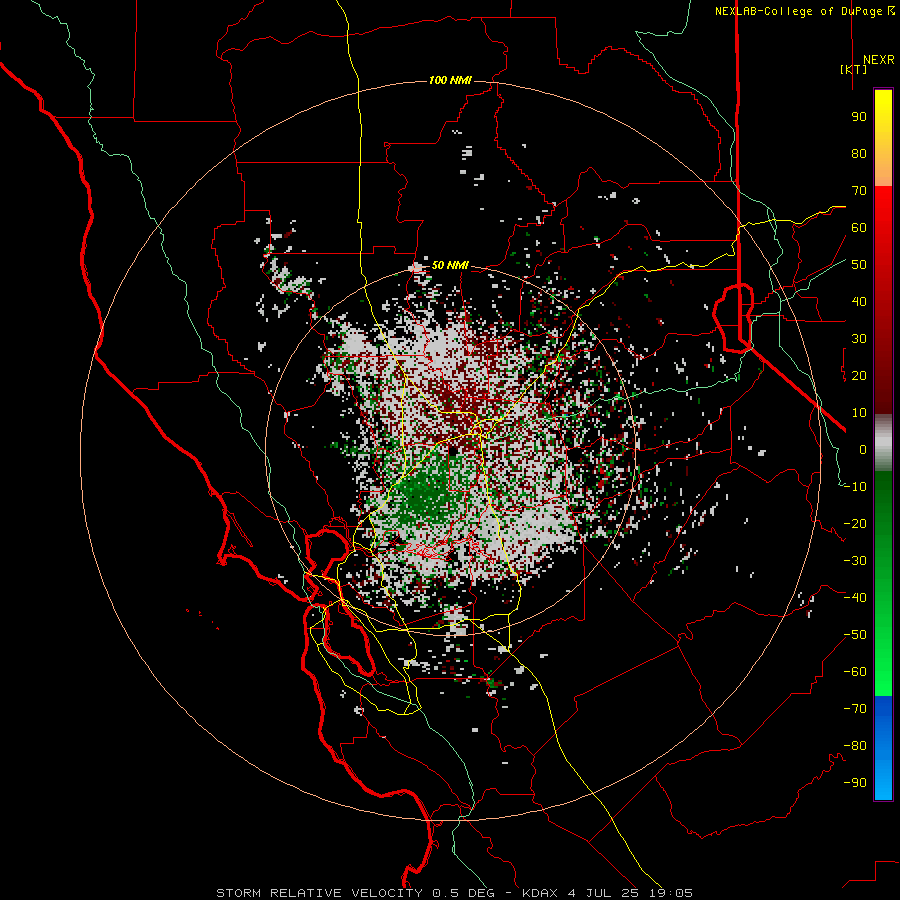Click the -70 value on the velocity scale
Viewport: 900px width, 900px height.
[x=855, y=709]
